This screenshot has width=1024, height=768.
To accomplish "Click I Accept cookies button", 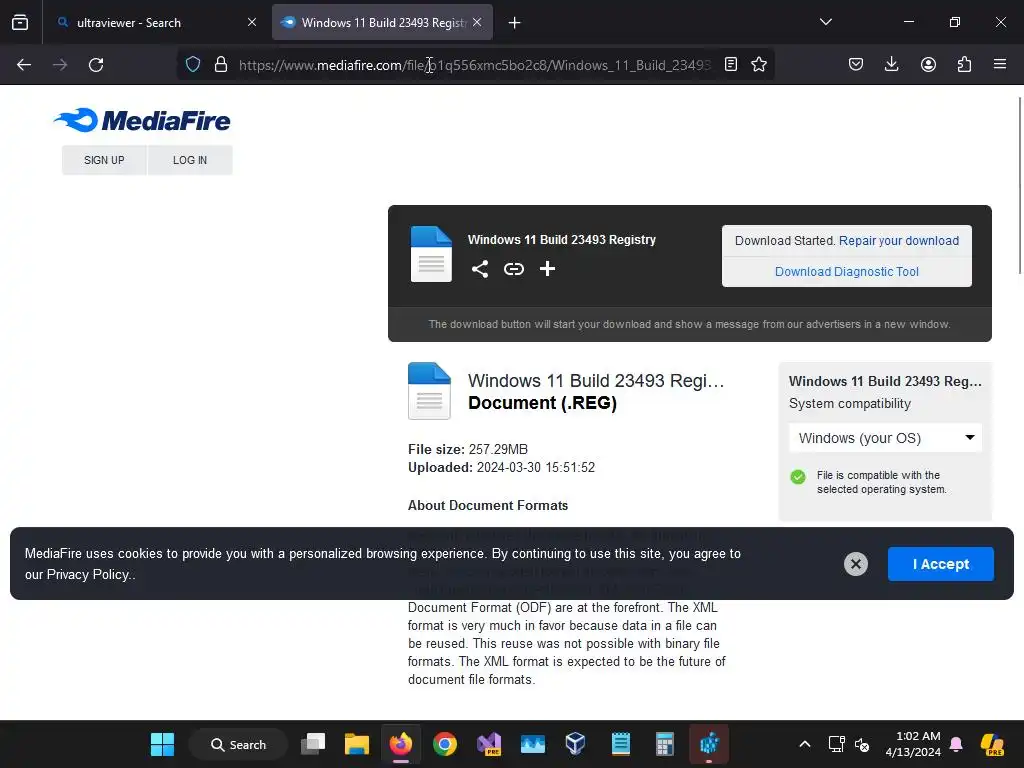I will (x=940, y=564).
